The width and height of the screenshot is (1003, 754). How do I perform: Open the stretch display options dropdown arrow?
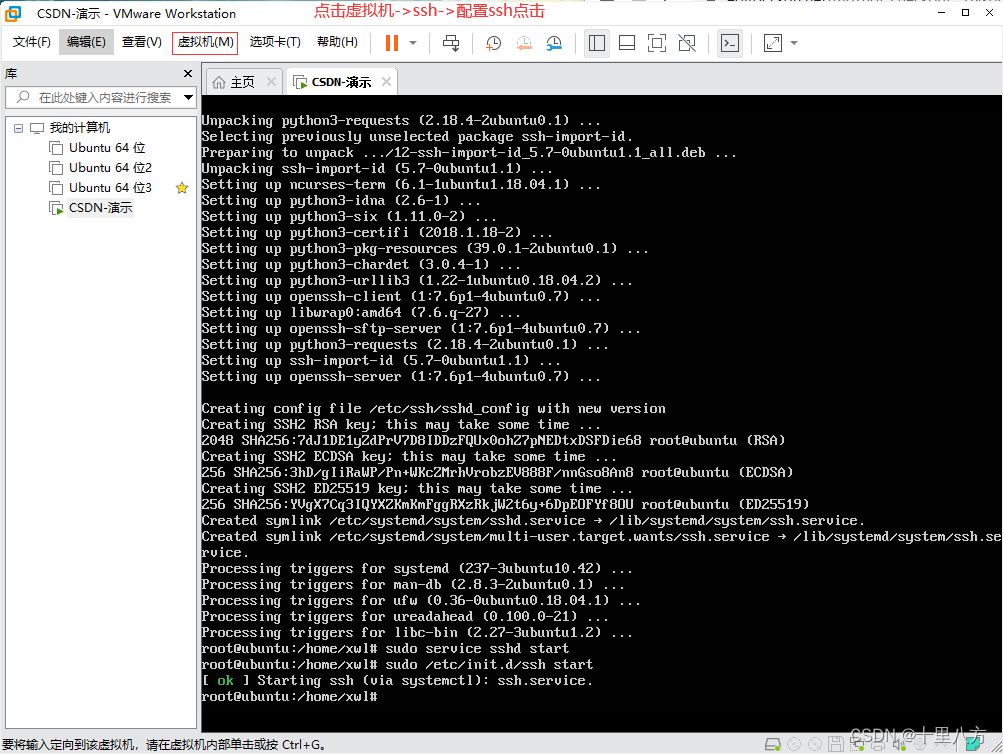point(794,43)
